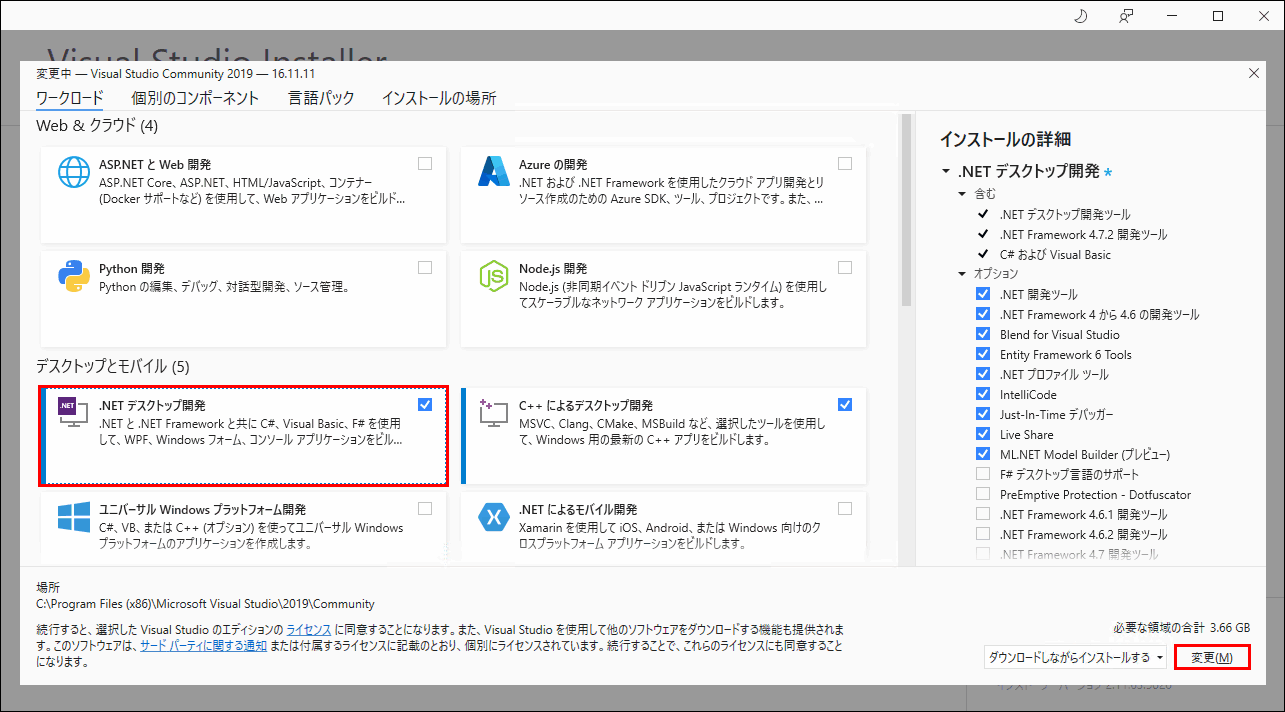This screenshot has width=1285, height=712.
Task: Enable the ASP.NET と Web 開発 workload checkbox
Action: tap(425, 163)
